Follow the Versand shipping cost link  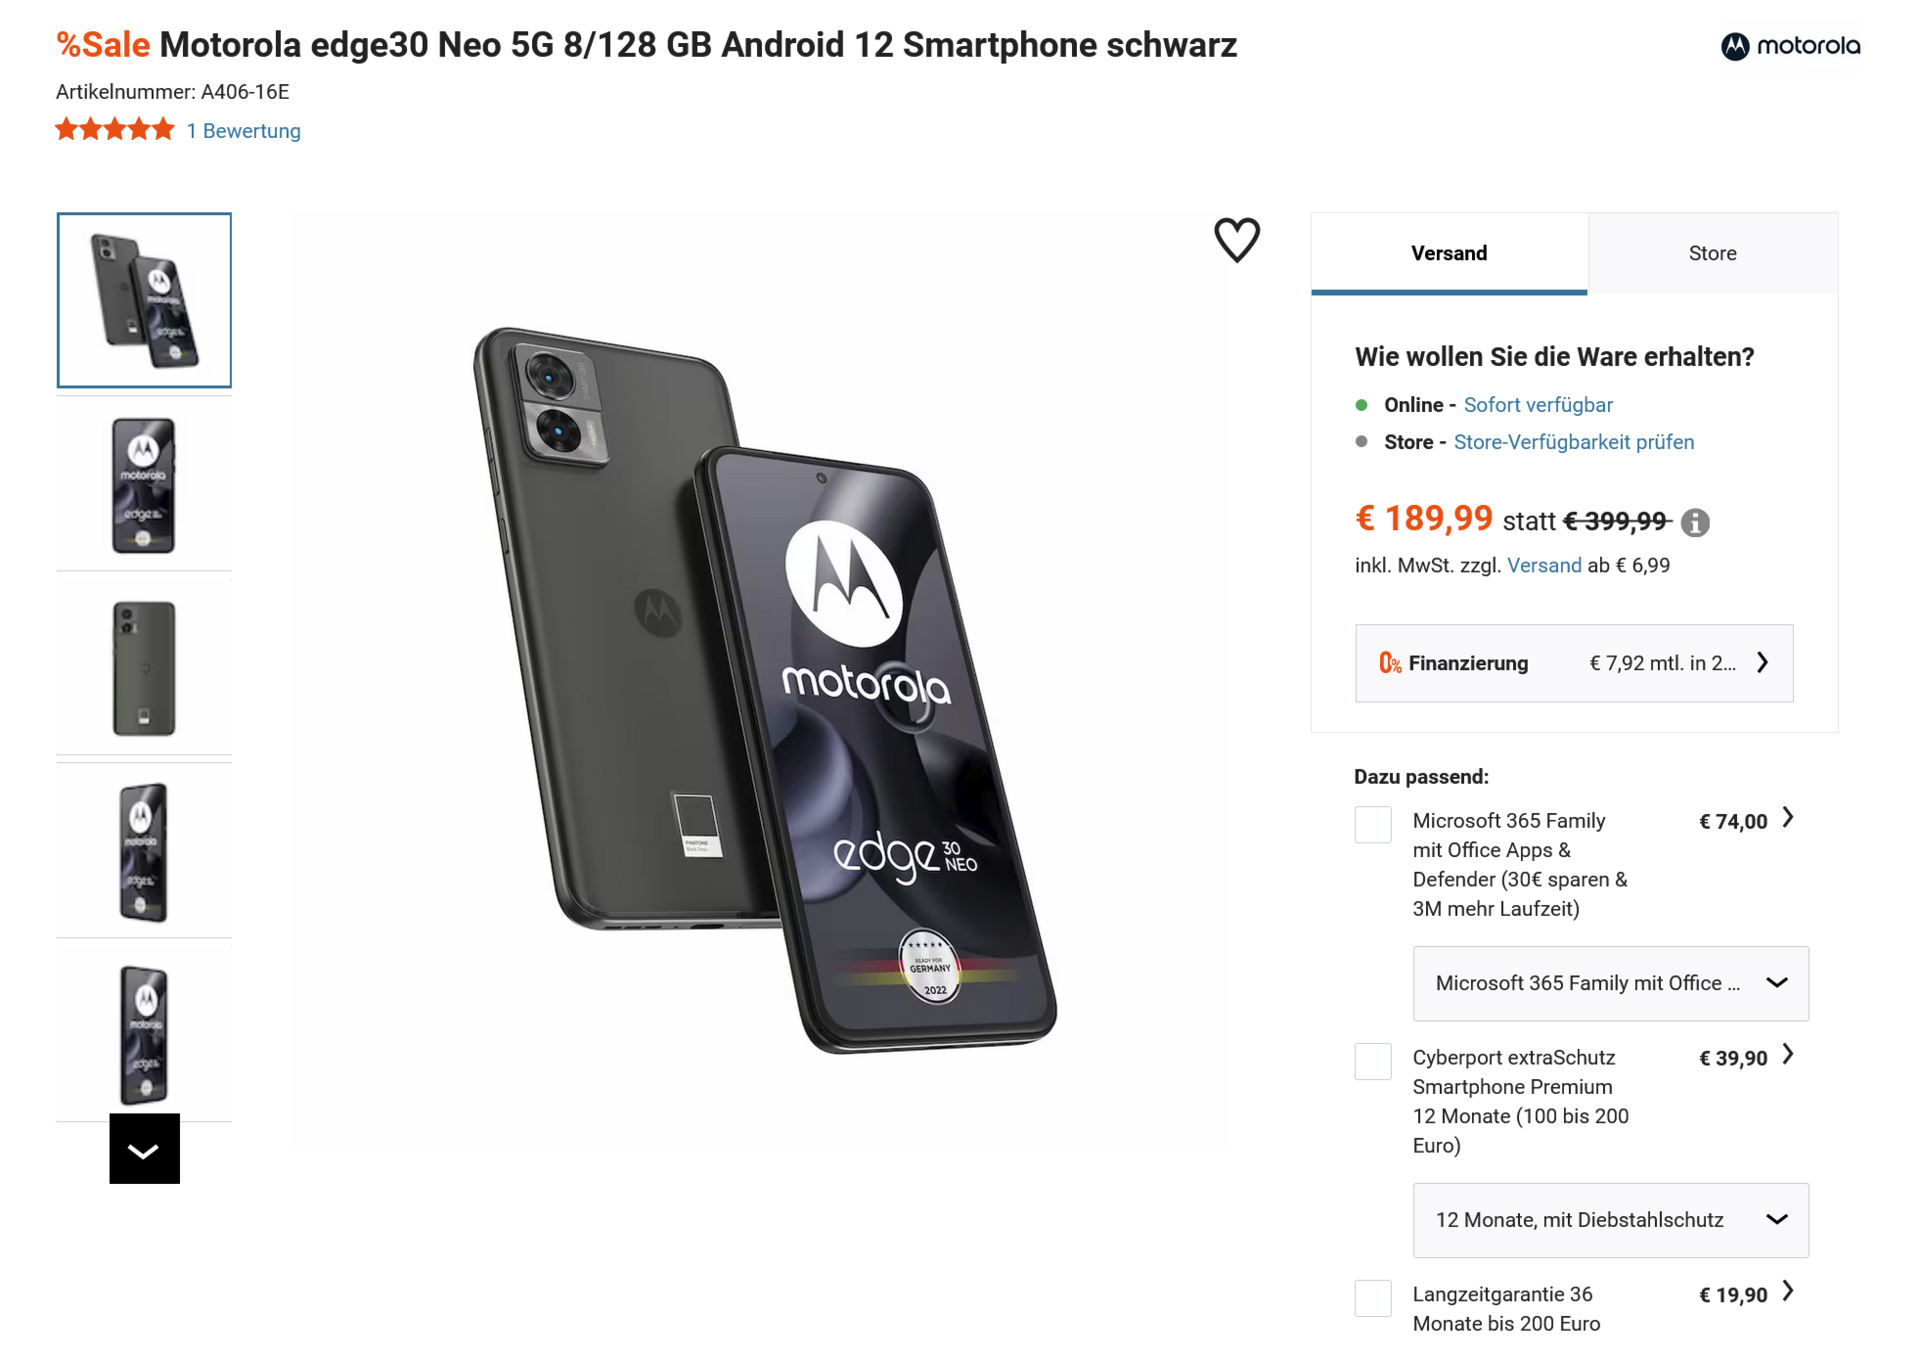click(x=1543, y=565)
